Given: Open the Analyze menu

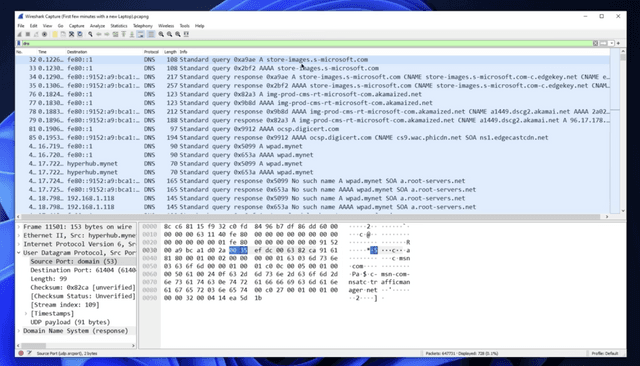Looking at the screenshot, I should [97, 26].
